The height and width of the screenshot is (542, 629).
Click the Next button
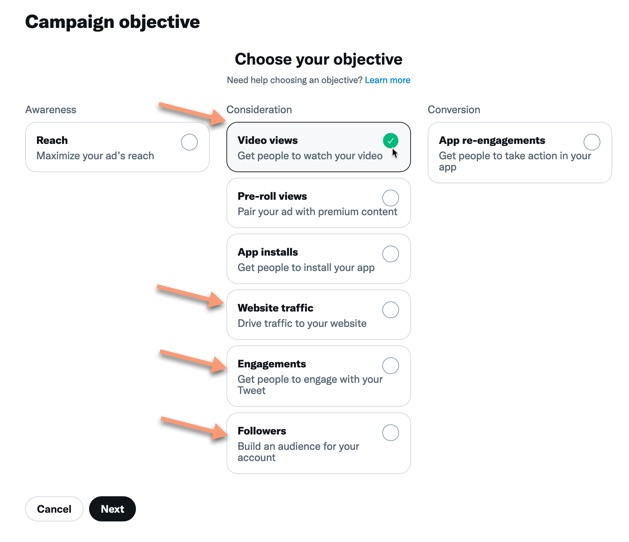112,509
